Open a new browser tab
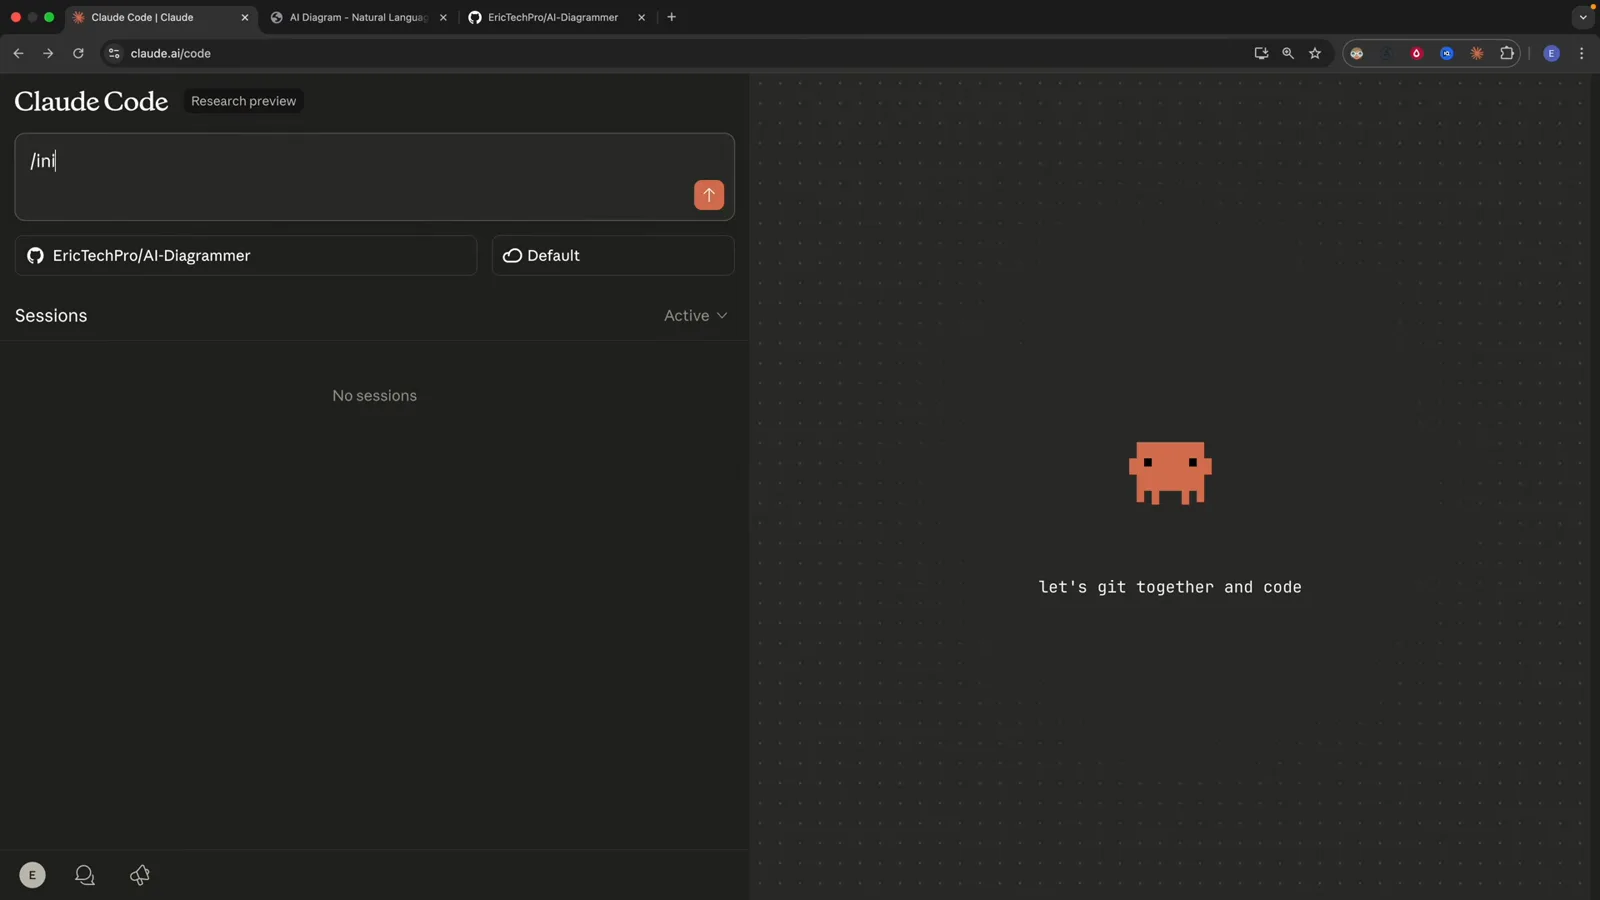 (671, 17)
